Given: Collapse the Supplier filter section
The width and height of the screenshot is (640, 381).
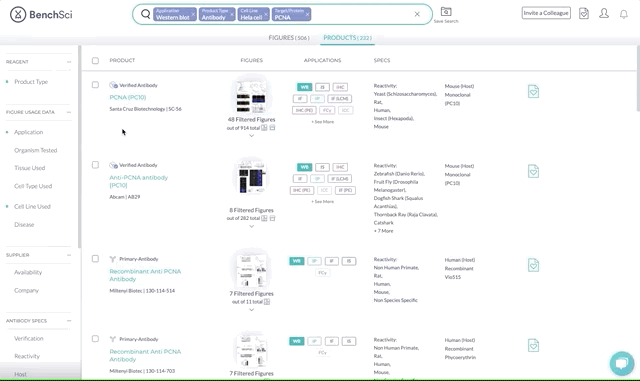Looking at the screenshot, I should pyautogui.click(x=69, y=255).
